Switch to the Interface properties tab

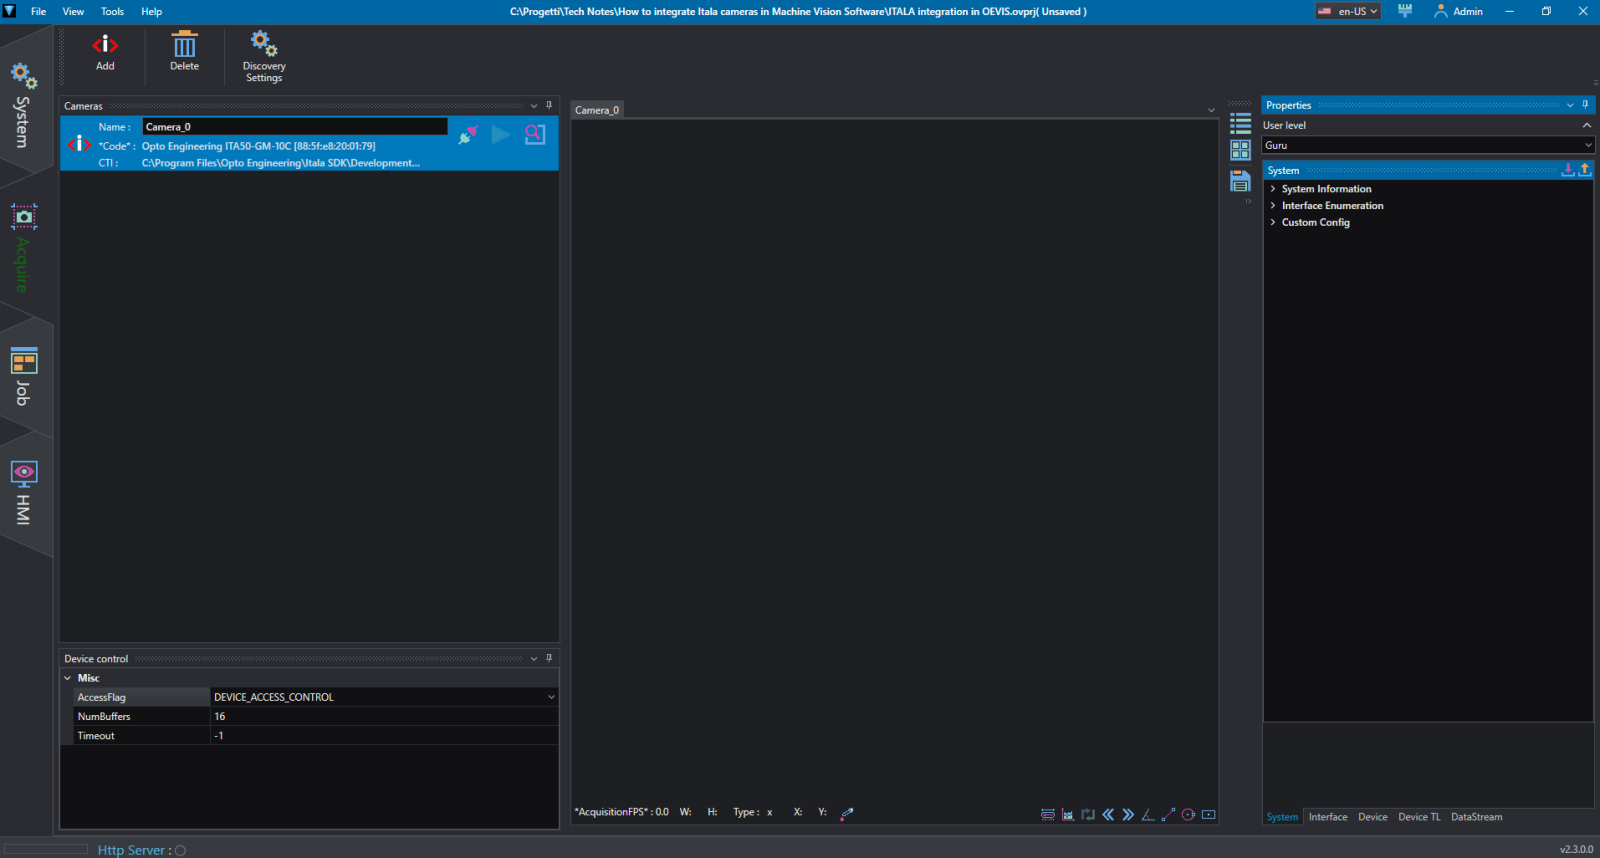(1328, 817)
